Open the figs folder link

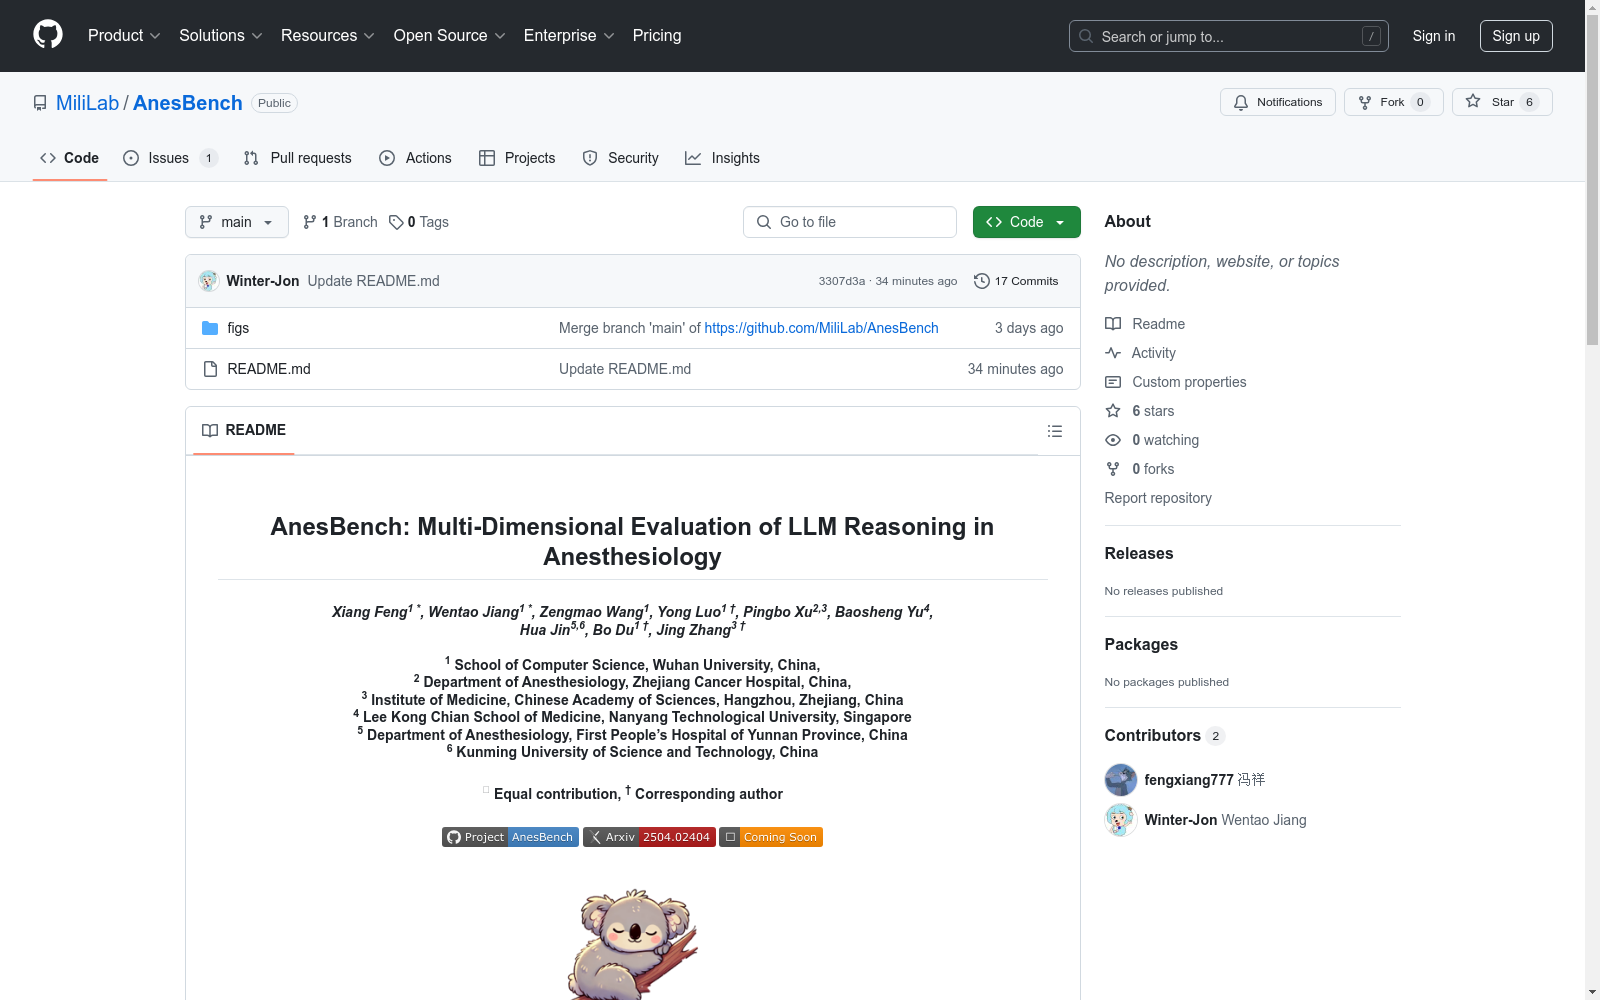pos(238,328)
